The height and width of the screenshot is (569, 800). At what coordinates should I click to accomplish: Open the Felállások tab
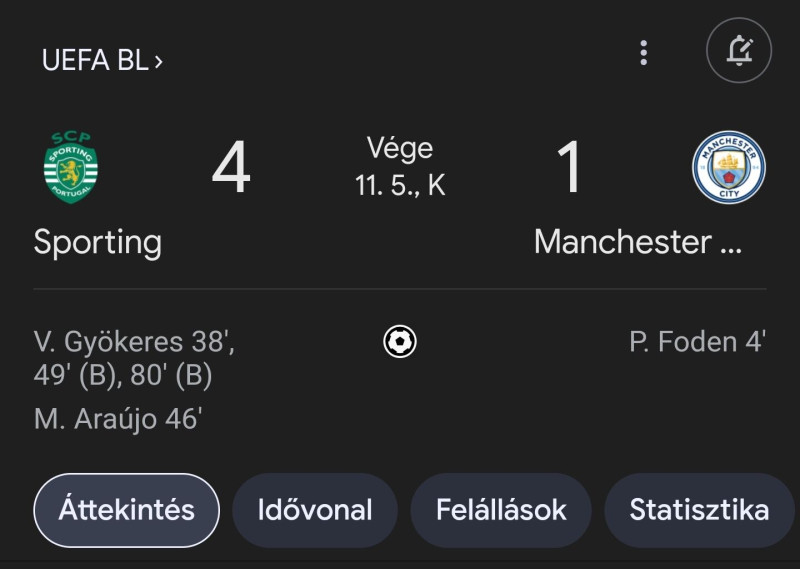[x=501, y=510]
